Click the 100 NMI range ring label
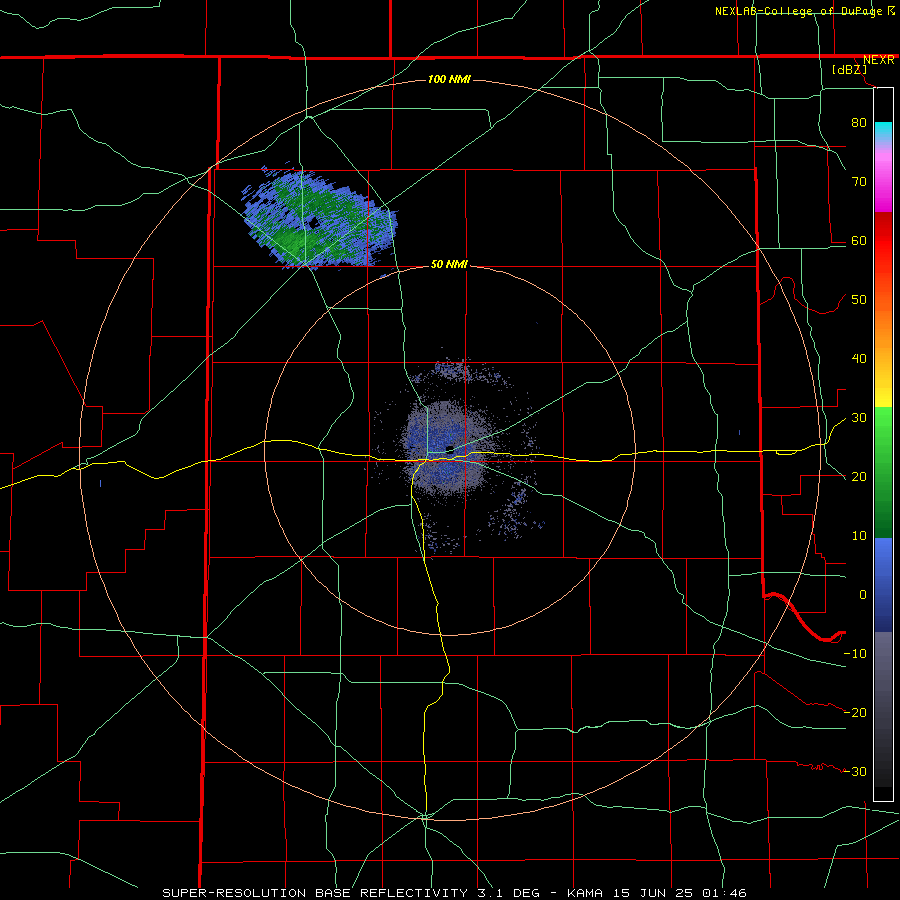 coord(449,79)
